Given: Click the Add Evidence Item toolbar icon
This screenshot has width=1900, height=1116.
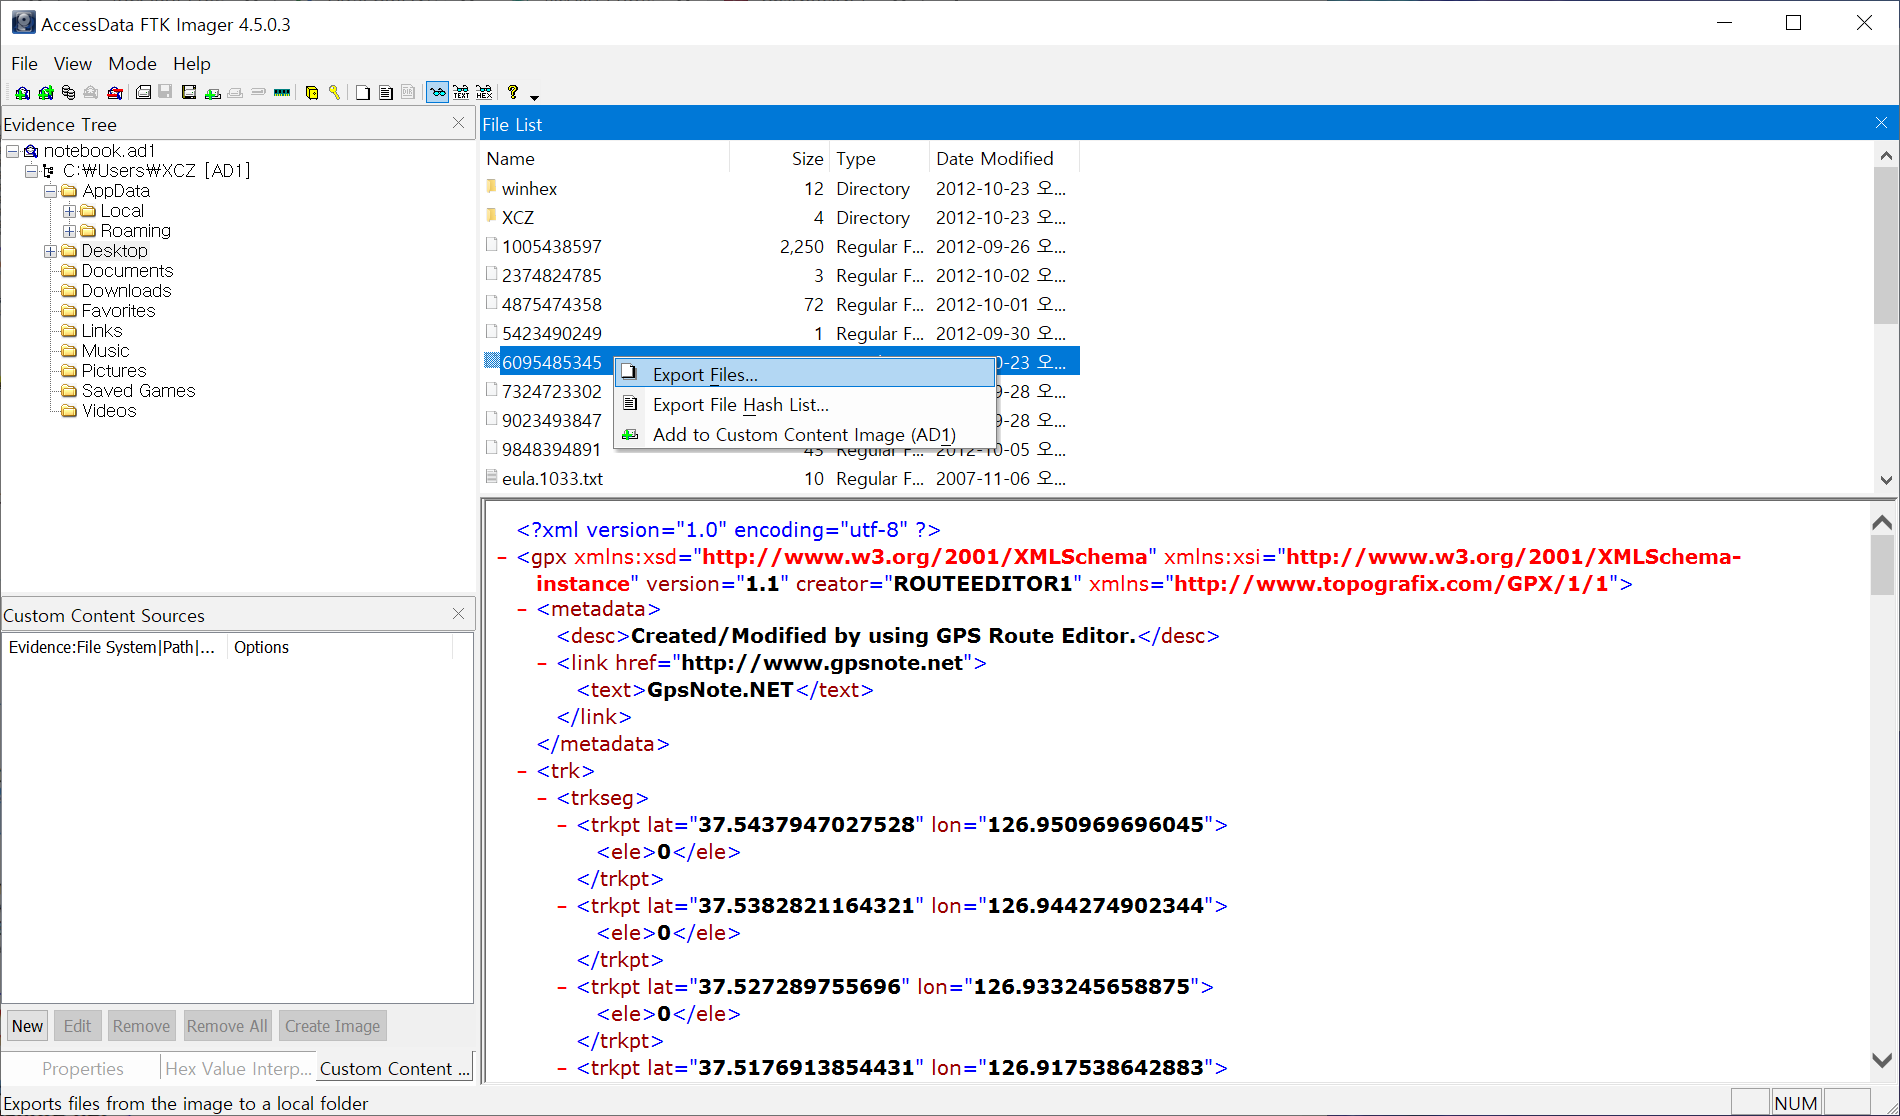Looking at the screenshot, I should pyautogui.click(x=22, y=93).
